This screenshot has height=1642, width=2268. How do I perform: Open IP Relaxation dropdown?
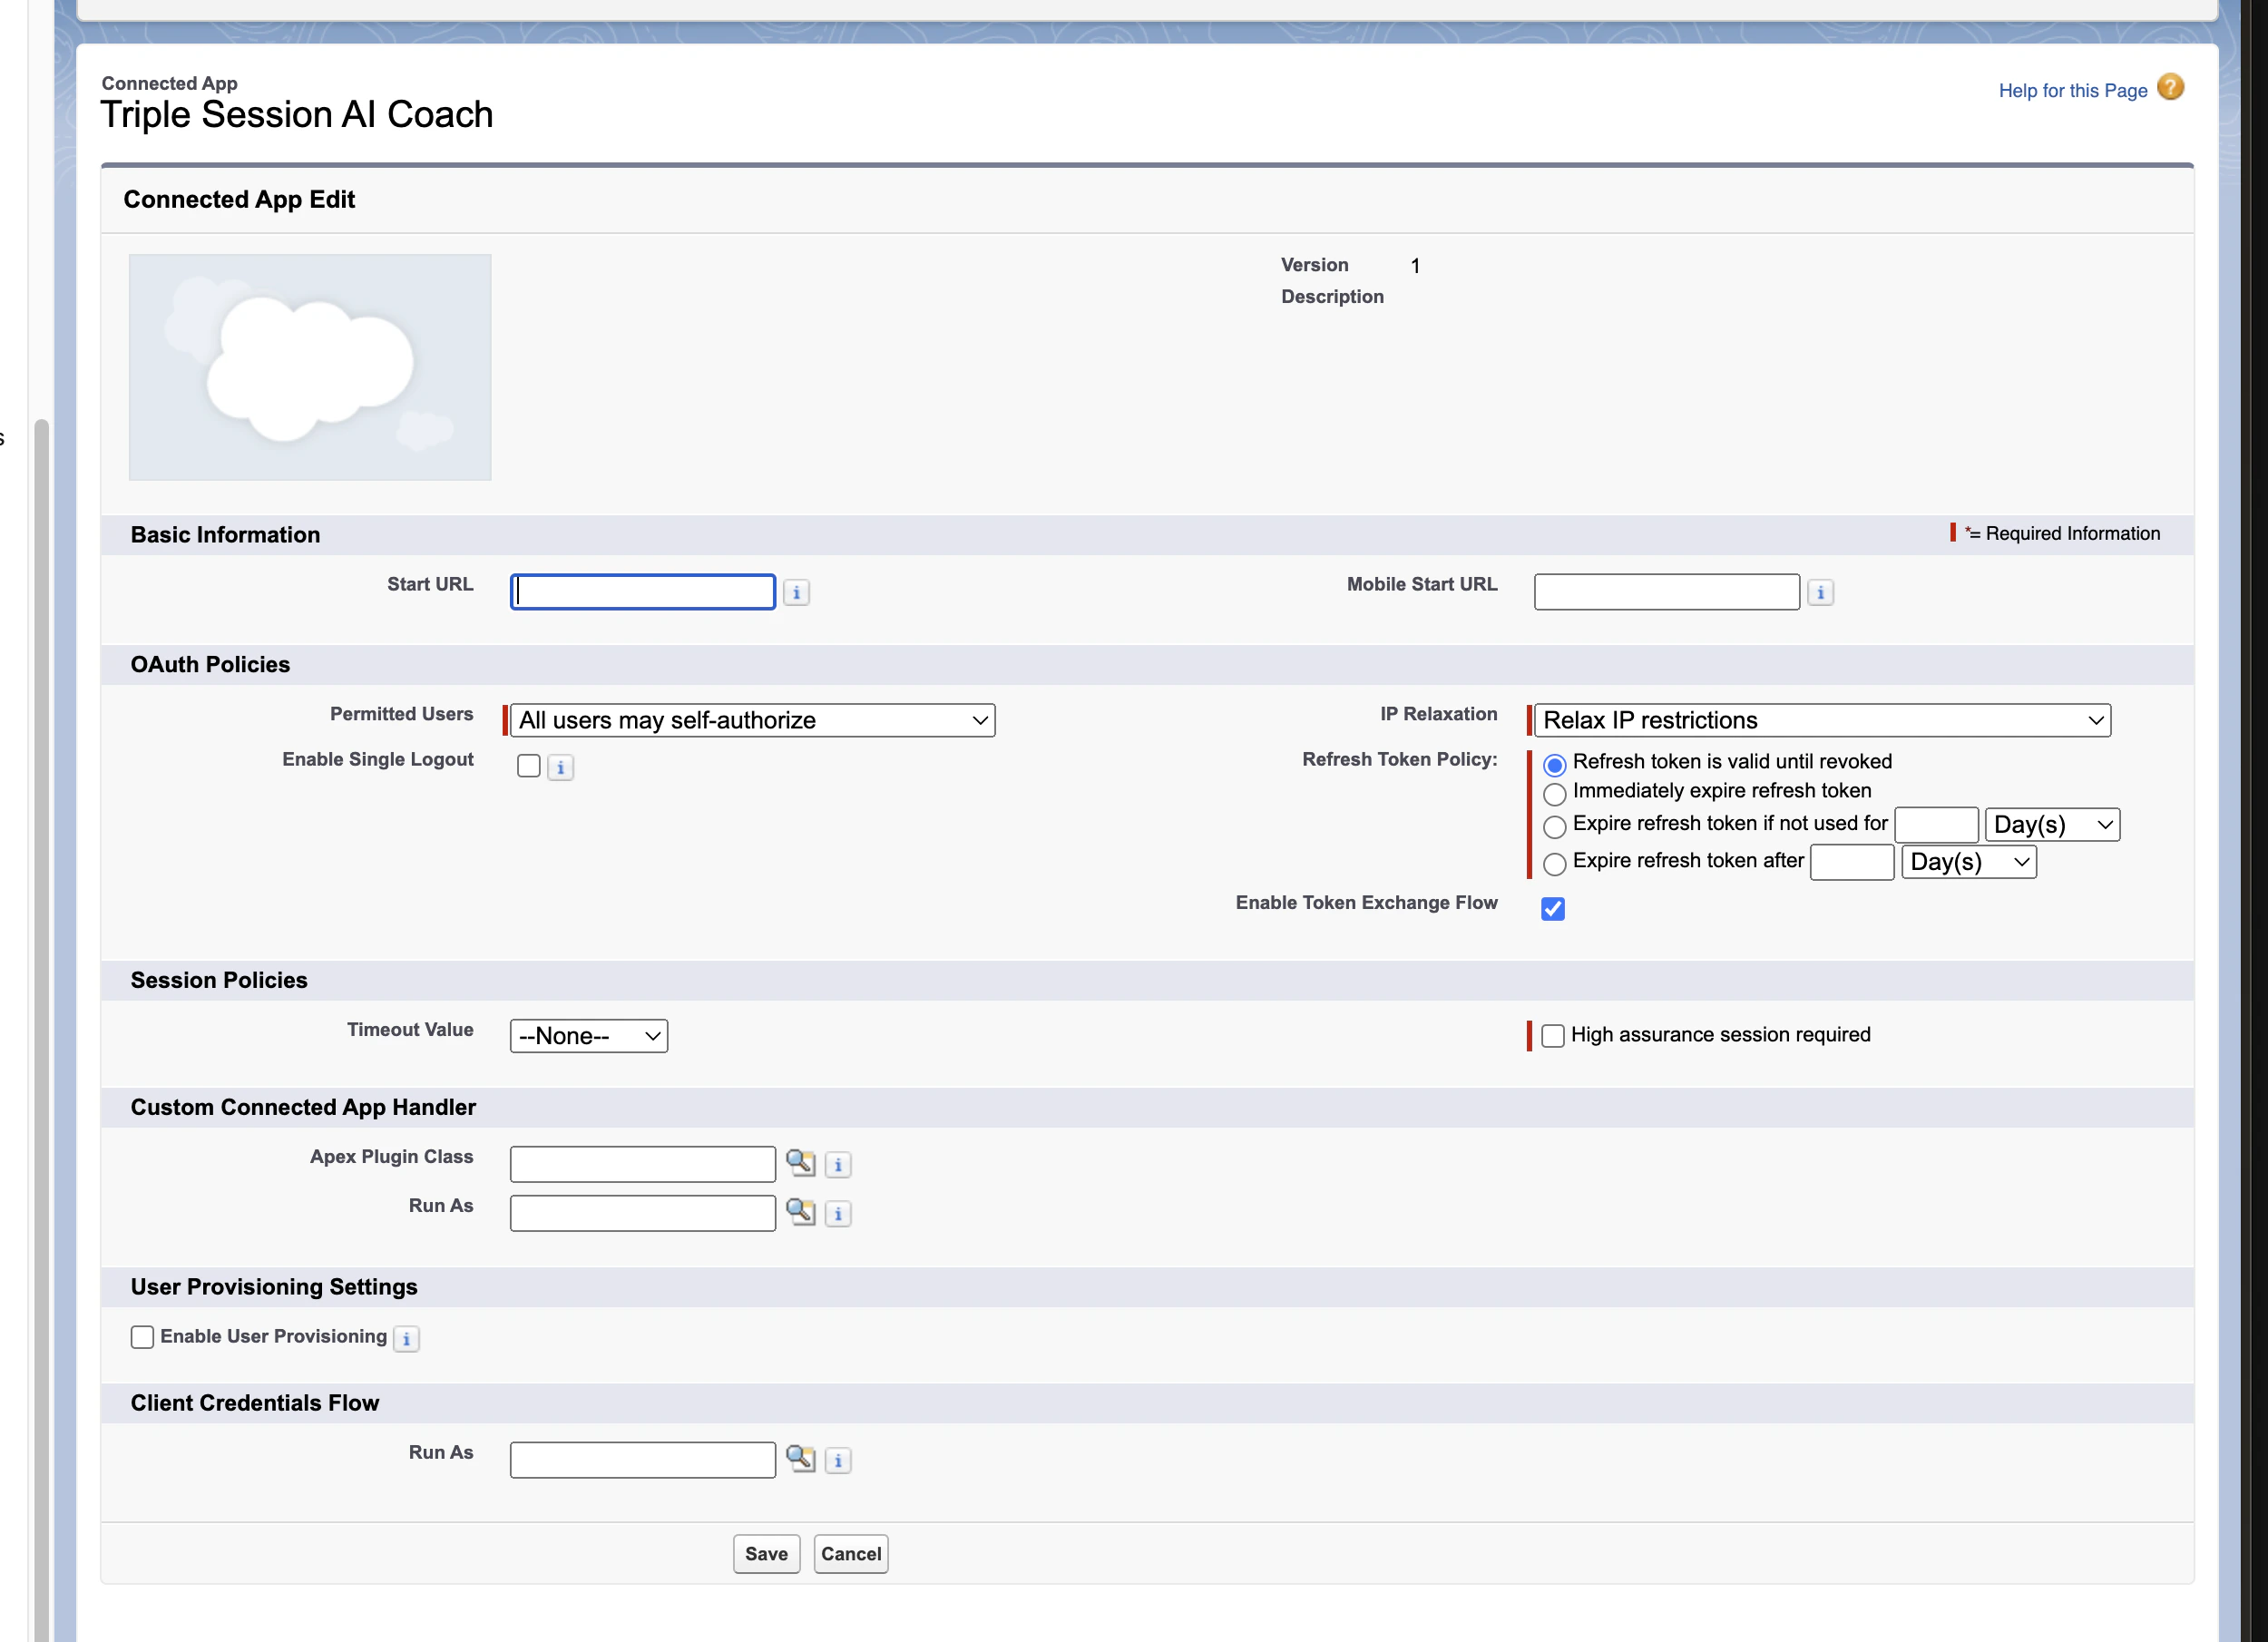1822,721
